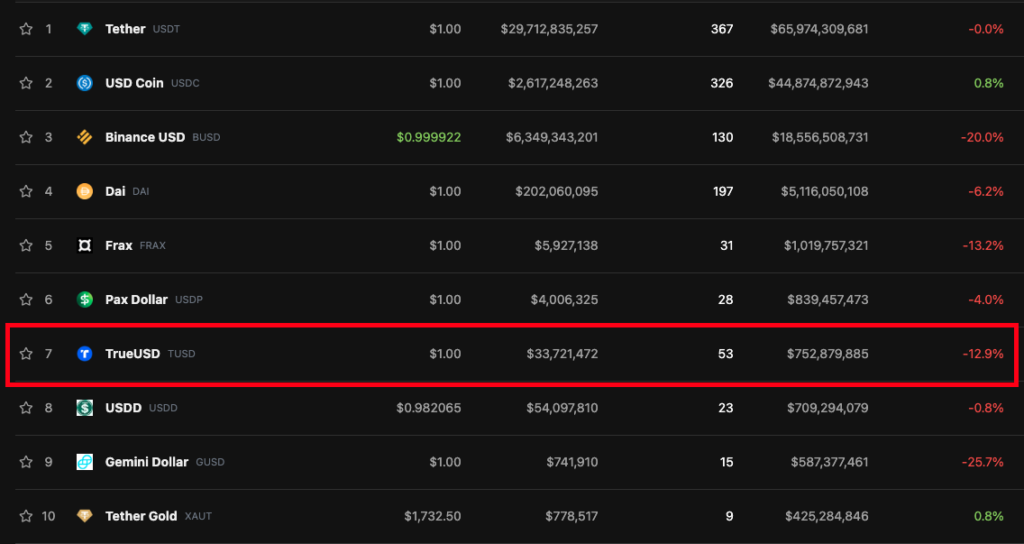Open the Dai coin page link

point(115,191)
